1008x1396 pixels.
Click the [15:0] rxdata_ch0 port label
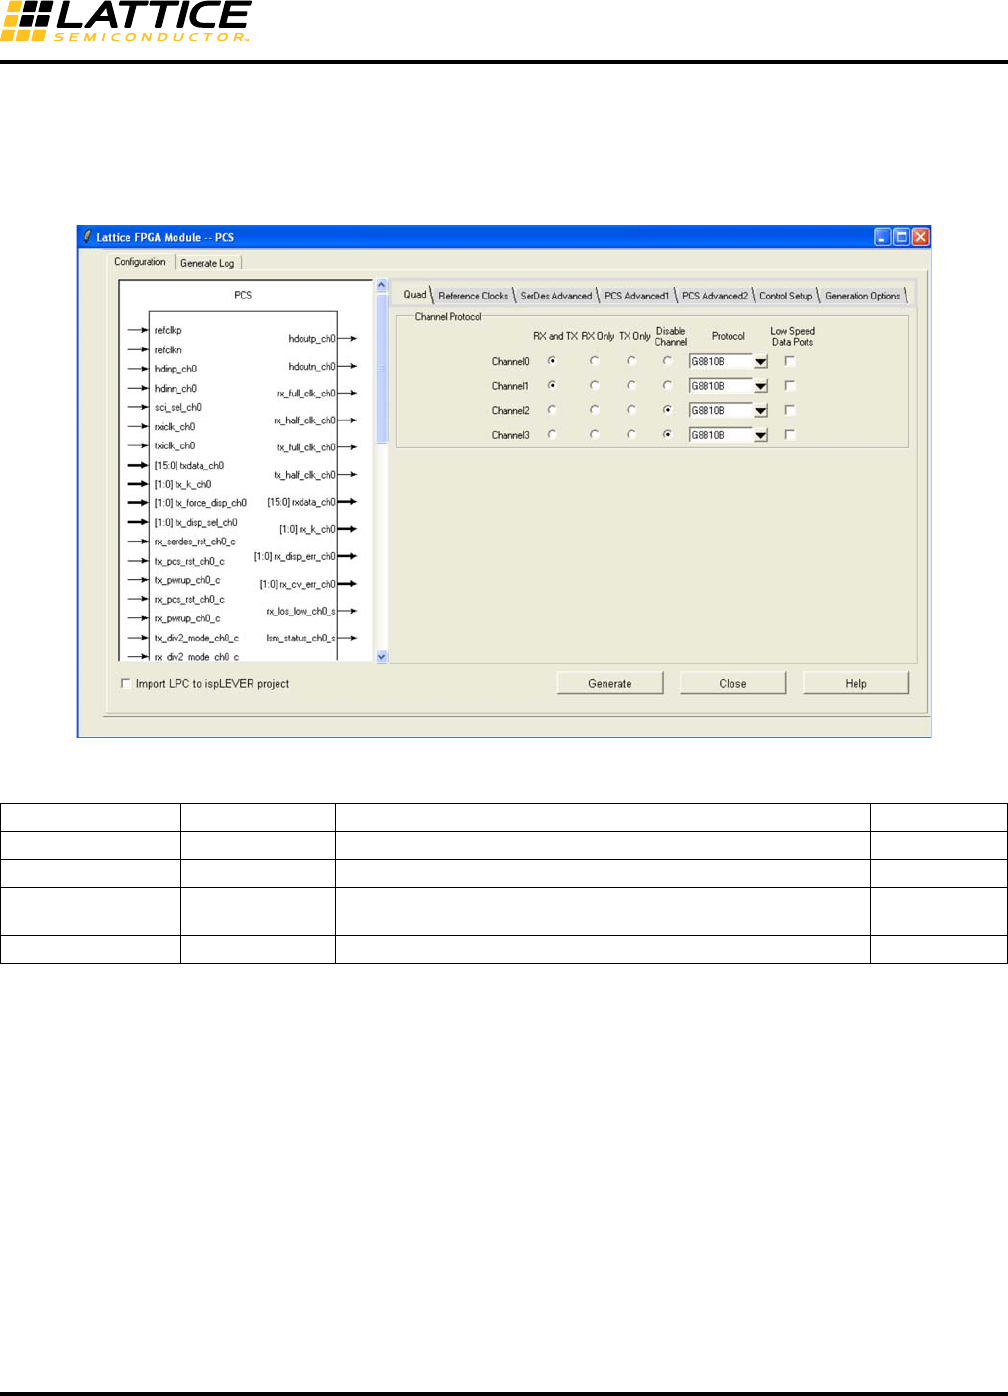point(301,502)
